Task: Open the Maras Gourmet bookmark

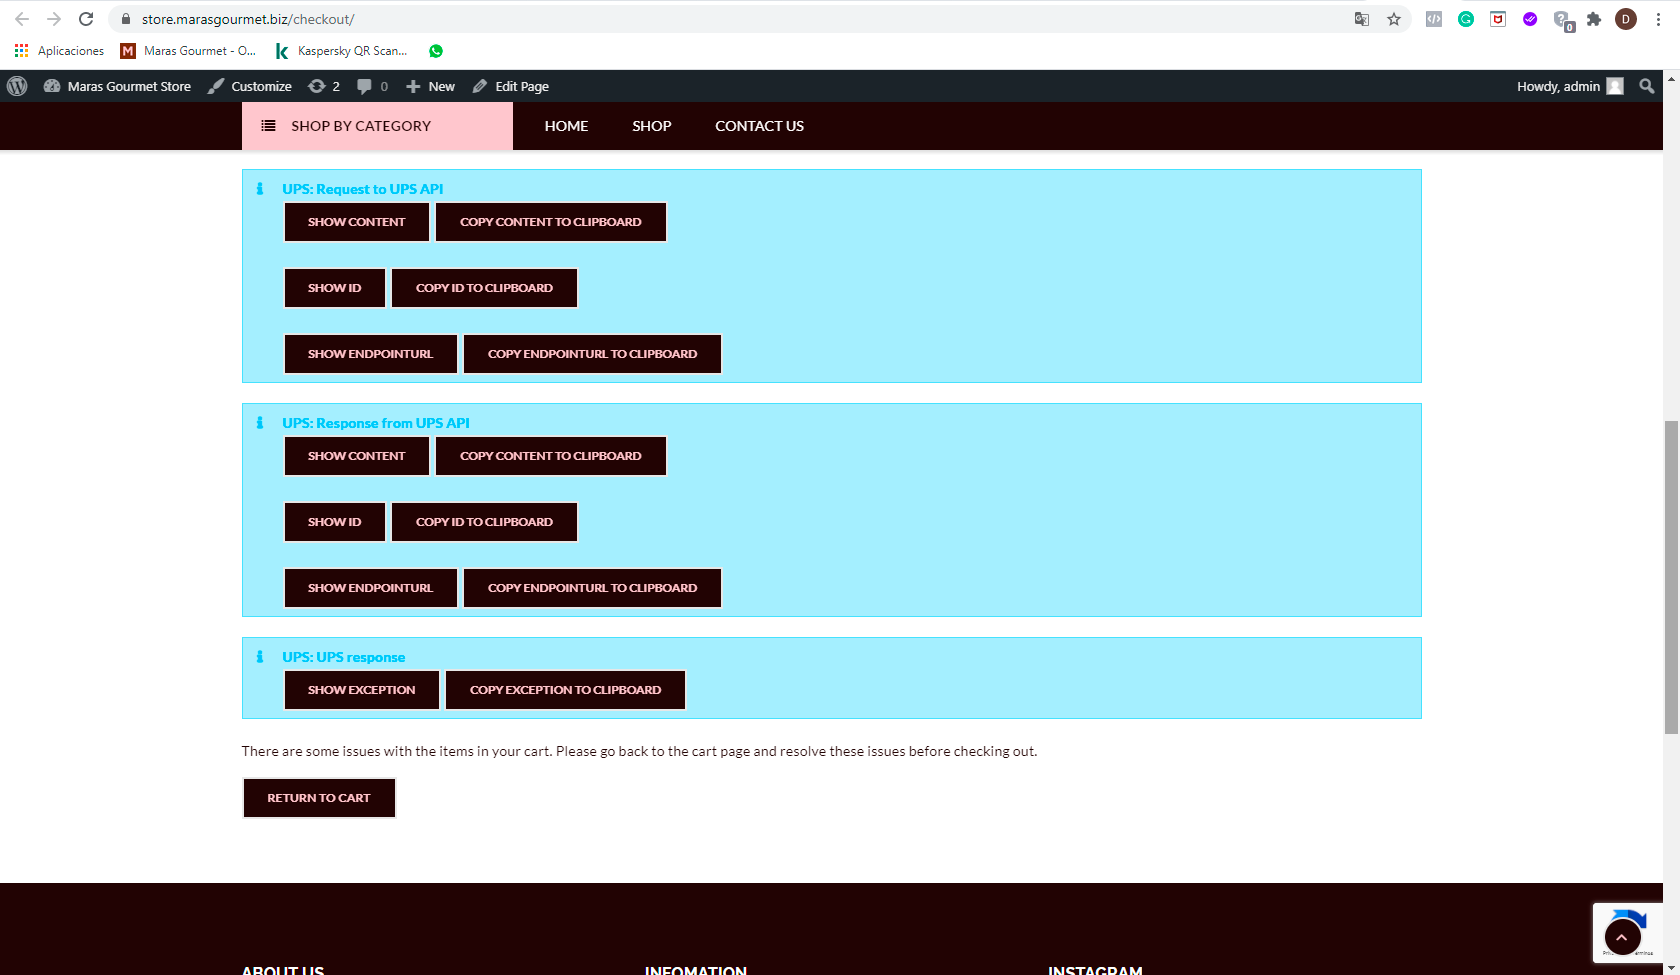Action: point(188,51)
